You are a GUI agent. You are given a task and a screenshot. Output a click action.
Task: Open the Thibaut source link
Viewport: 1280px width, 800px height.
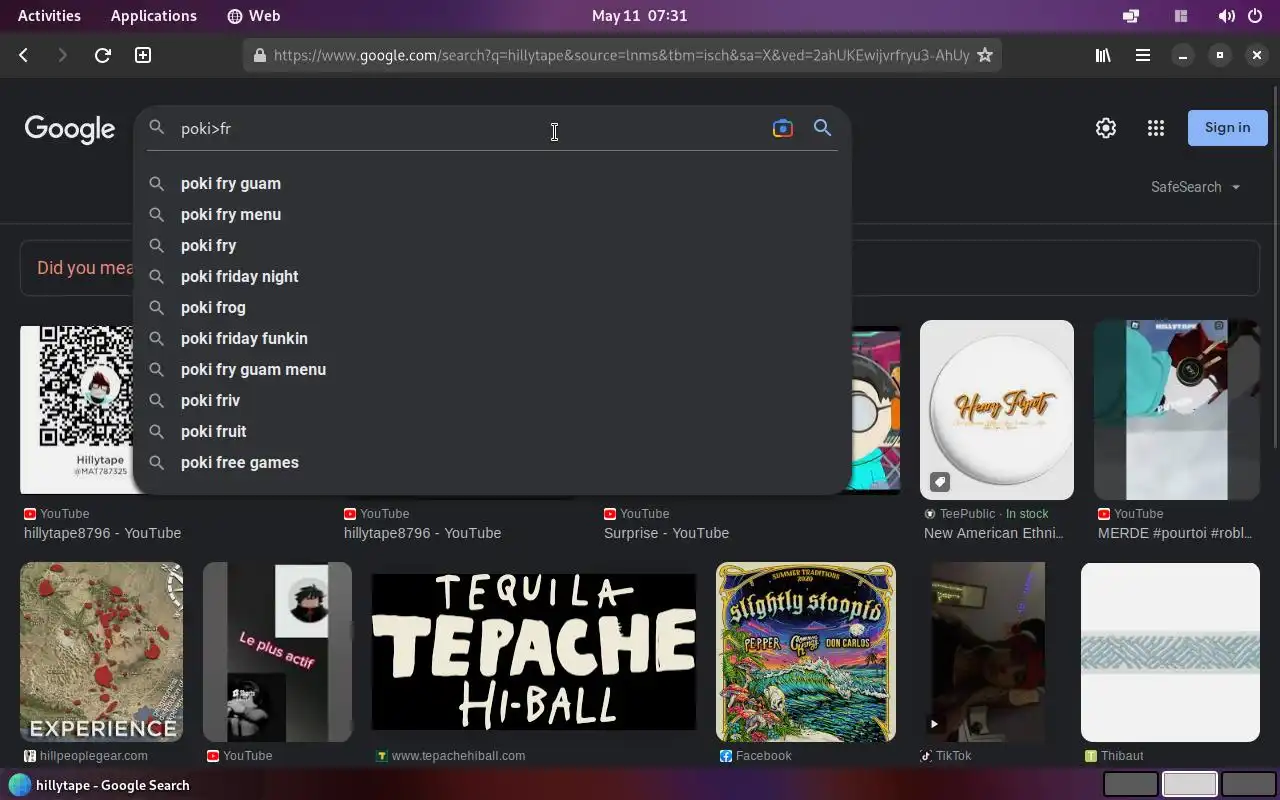coord(1114,756)
